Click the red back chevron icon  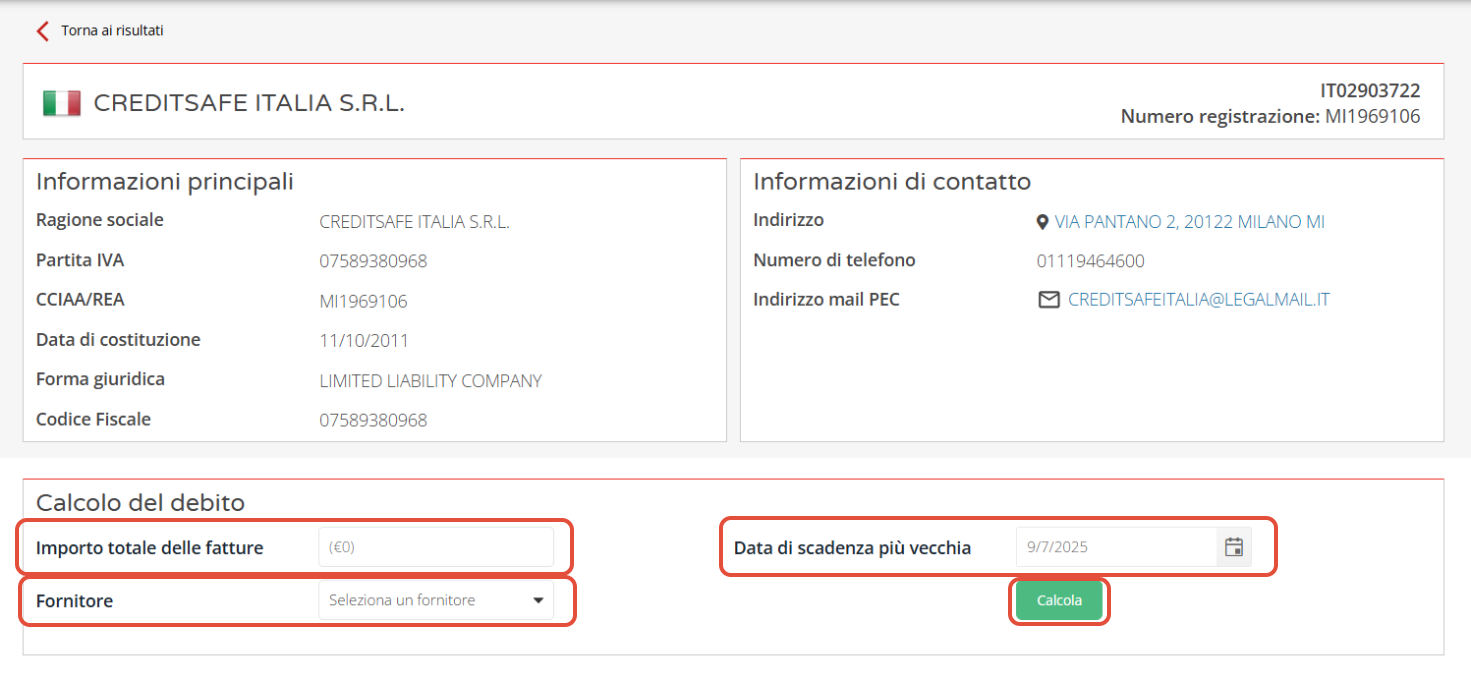[x=42, y=31]
